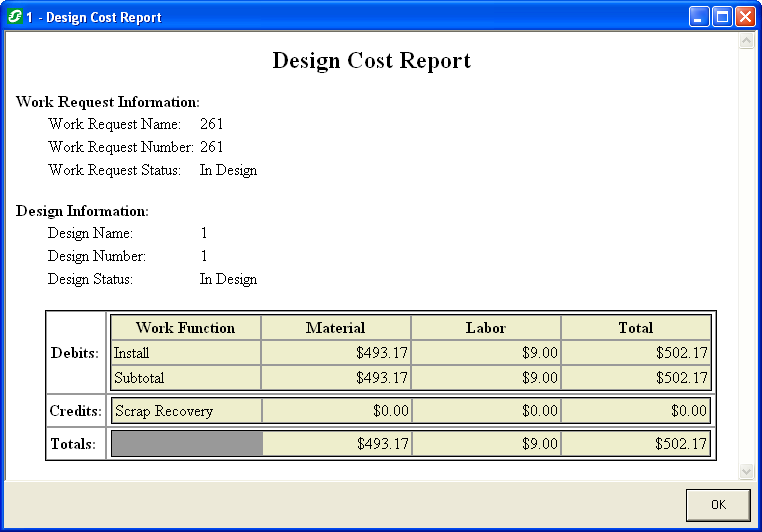
Task: Click the gray blank cell in Totals row
Action: pyautogui.click(x=186, y=444)
